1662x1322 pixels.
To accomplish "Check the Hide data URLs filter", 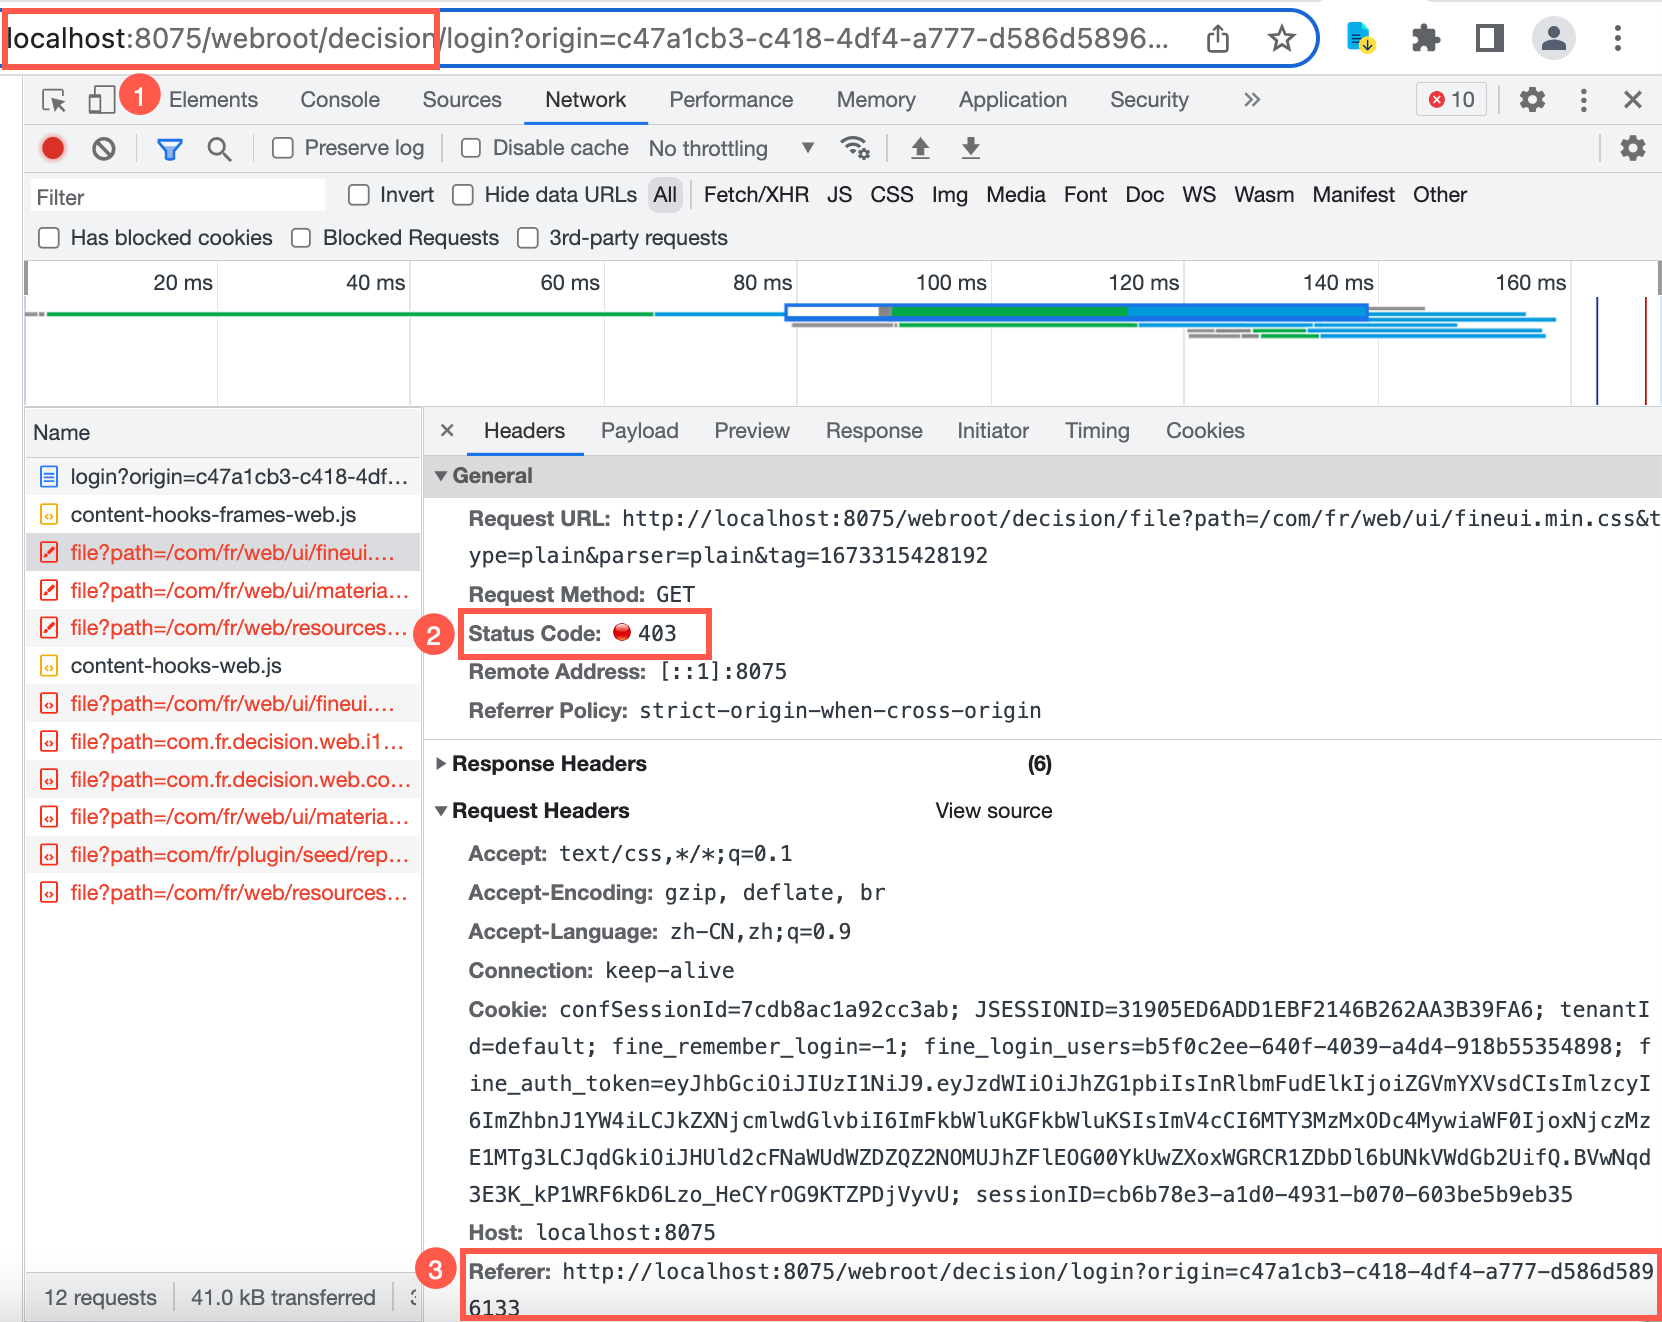I will (462, 195).
